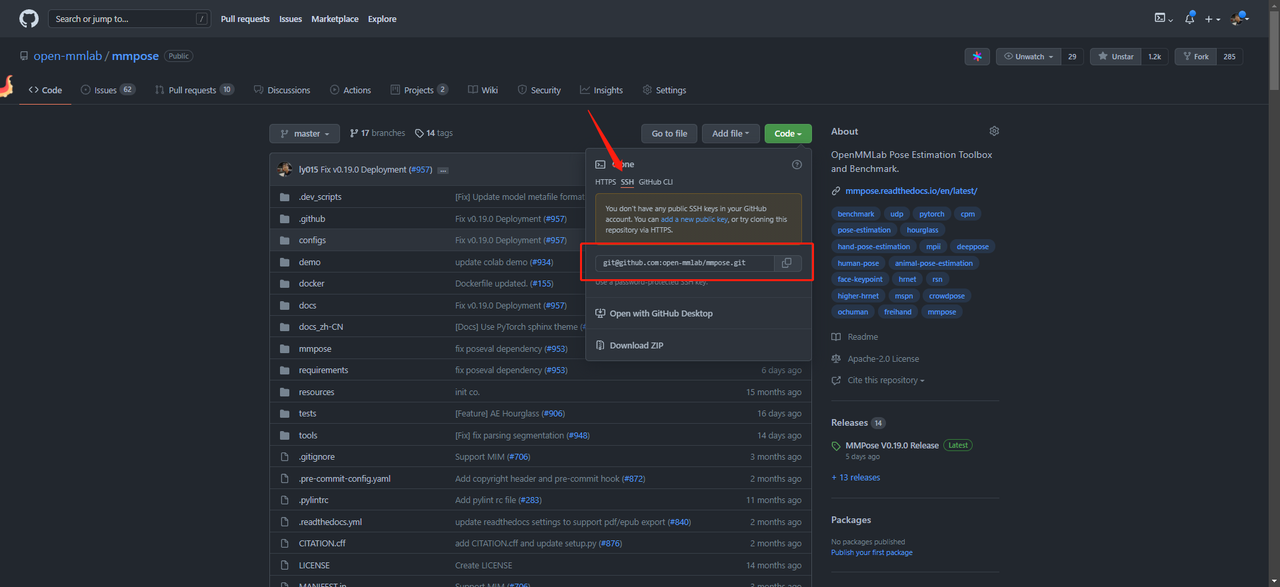Viewport: 1280px width, 587px height.
Task: Click the GitHub octocat logo
Action: tap(27, 18)
